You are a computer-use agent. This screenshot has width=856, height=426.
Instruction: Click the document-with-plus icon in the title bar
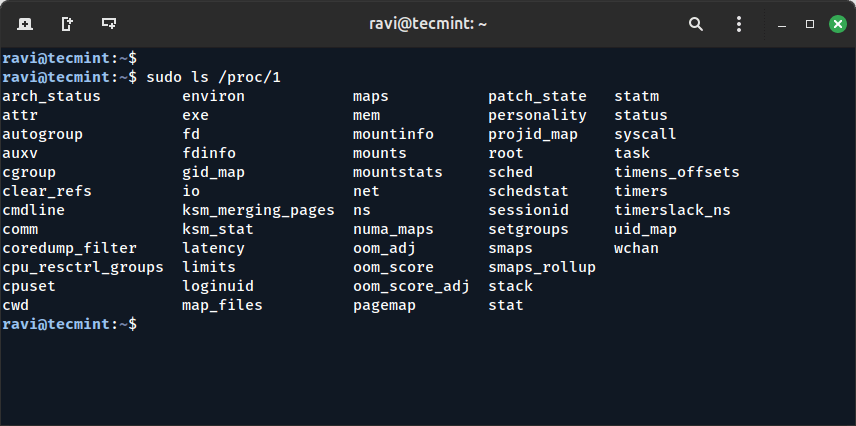pyautogui.click(x=66, y=23)
